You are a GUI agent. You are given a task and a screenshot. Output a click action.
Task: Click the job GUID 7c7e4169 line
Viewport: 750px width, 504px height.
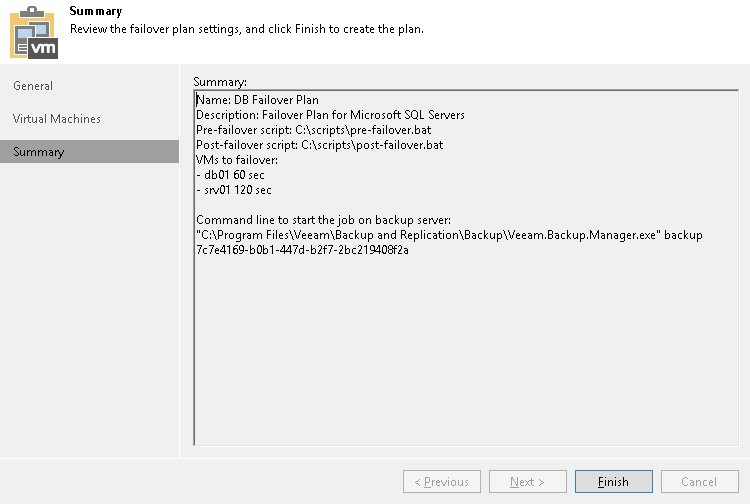click(302, 250)
